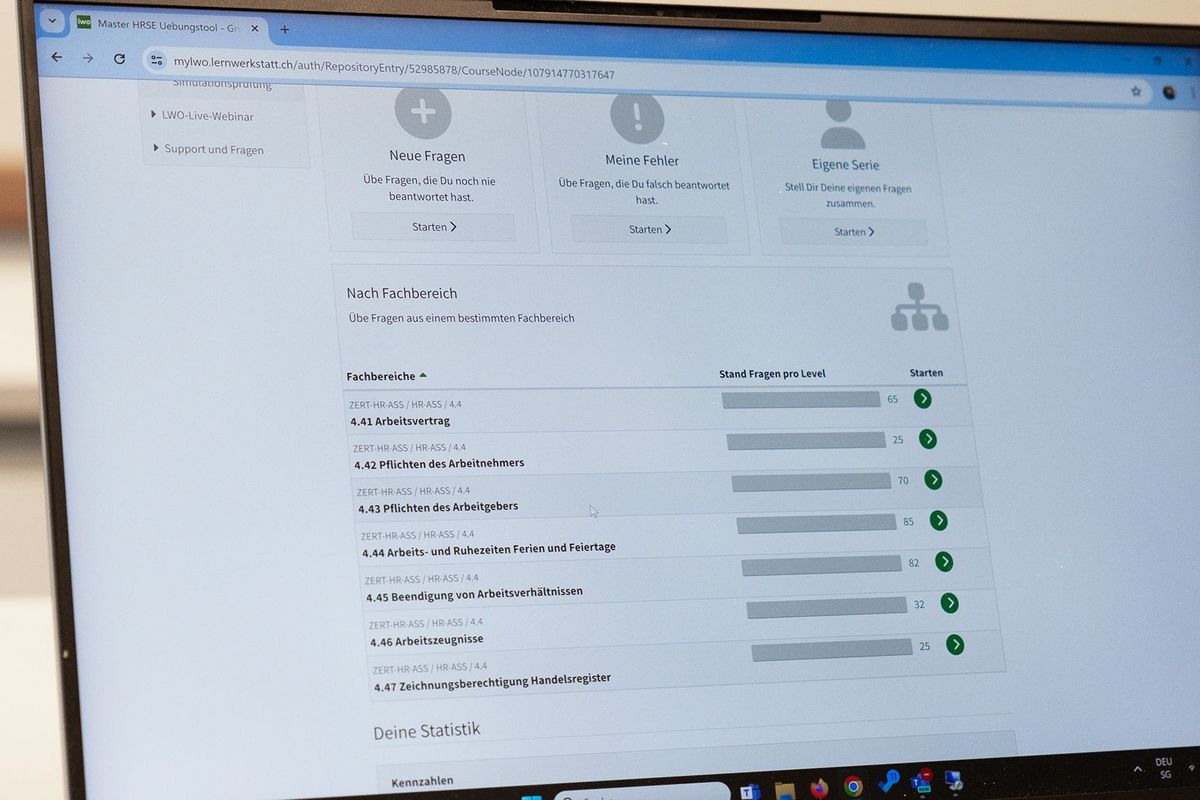
Task: Sort the list by Fachbereiche column header
Action: coord(381,376)
